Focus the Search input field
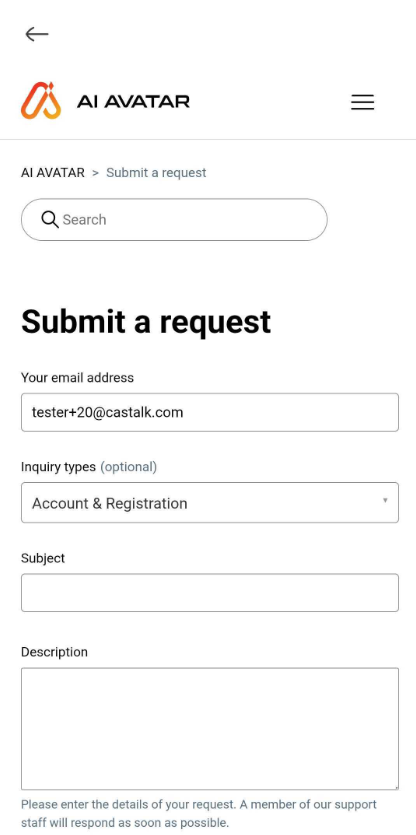416x835 pixels. 174,219
